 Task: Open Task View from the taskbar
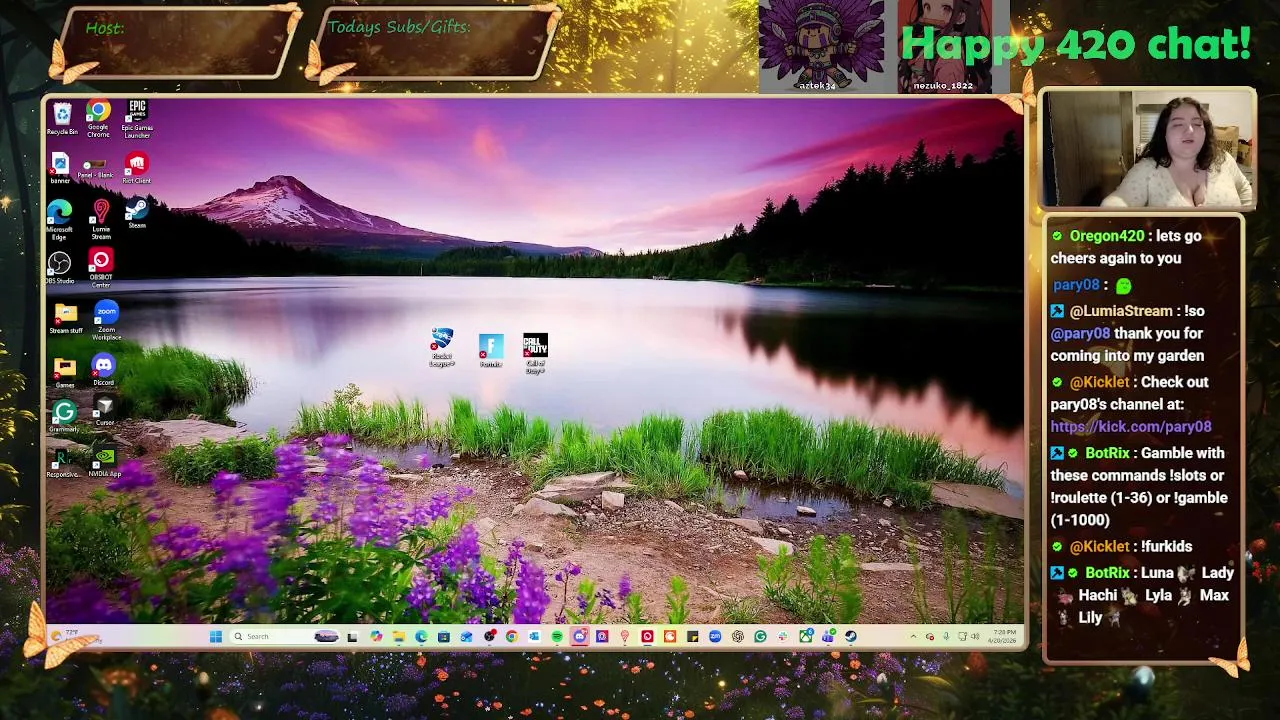352,636
